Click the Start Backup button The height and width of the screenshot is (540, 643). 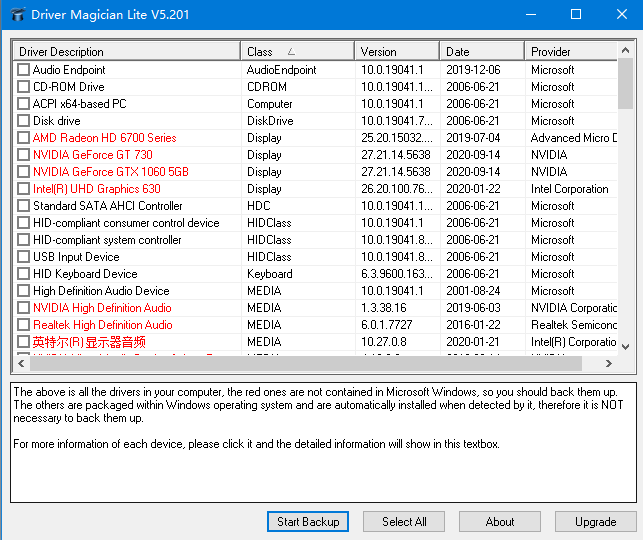tap(308, 522)
